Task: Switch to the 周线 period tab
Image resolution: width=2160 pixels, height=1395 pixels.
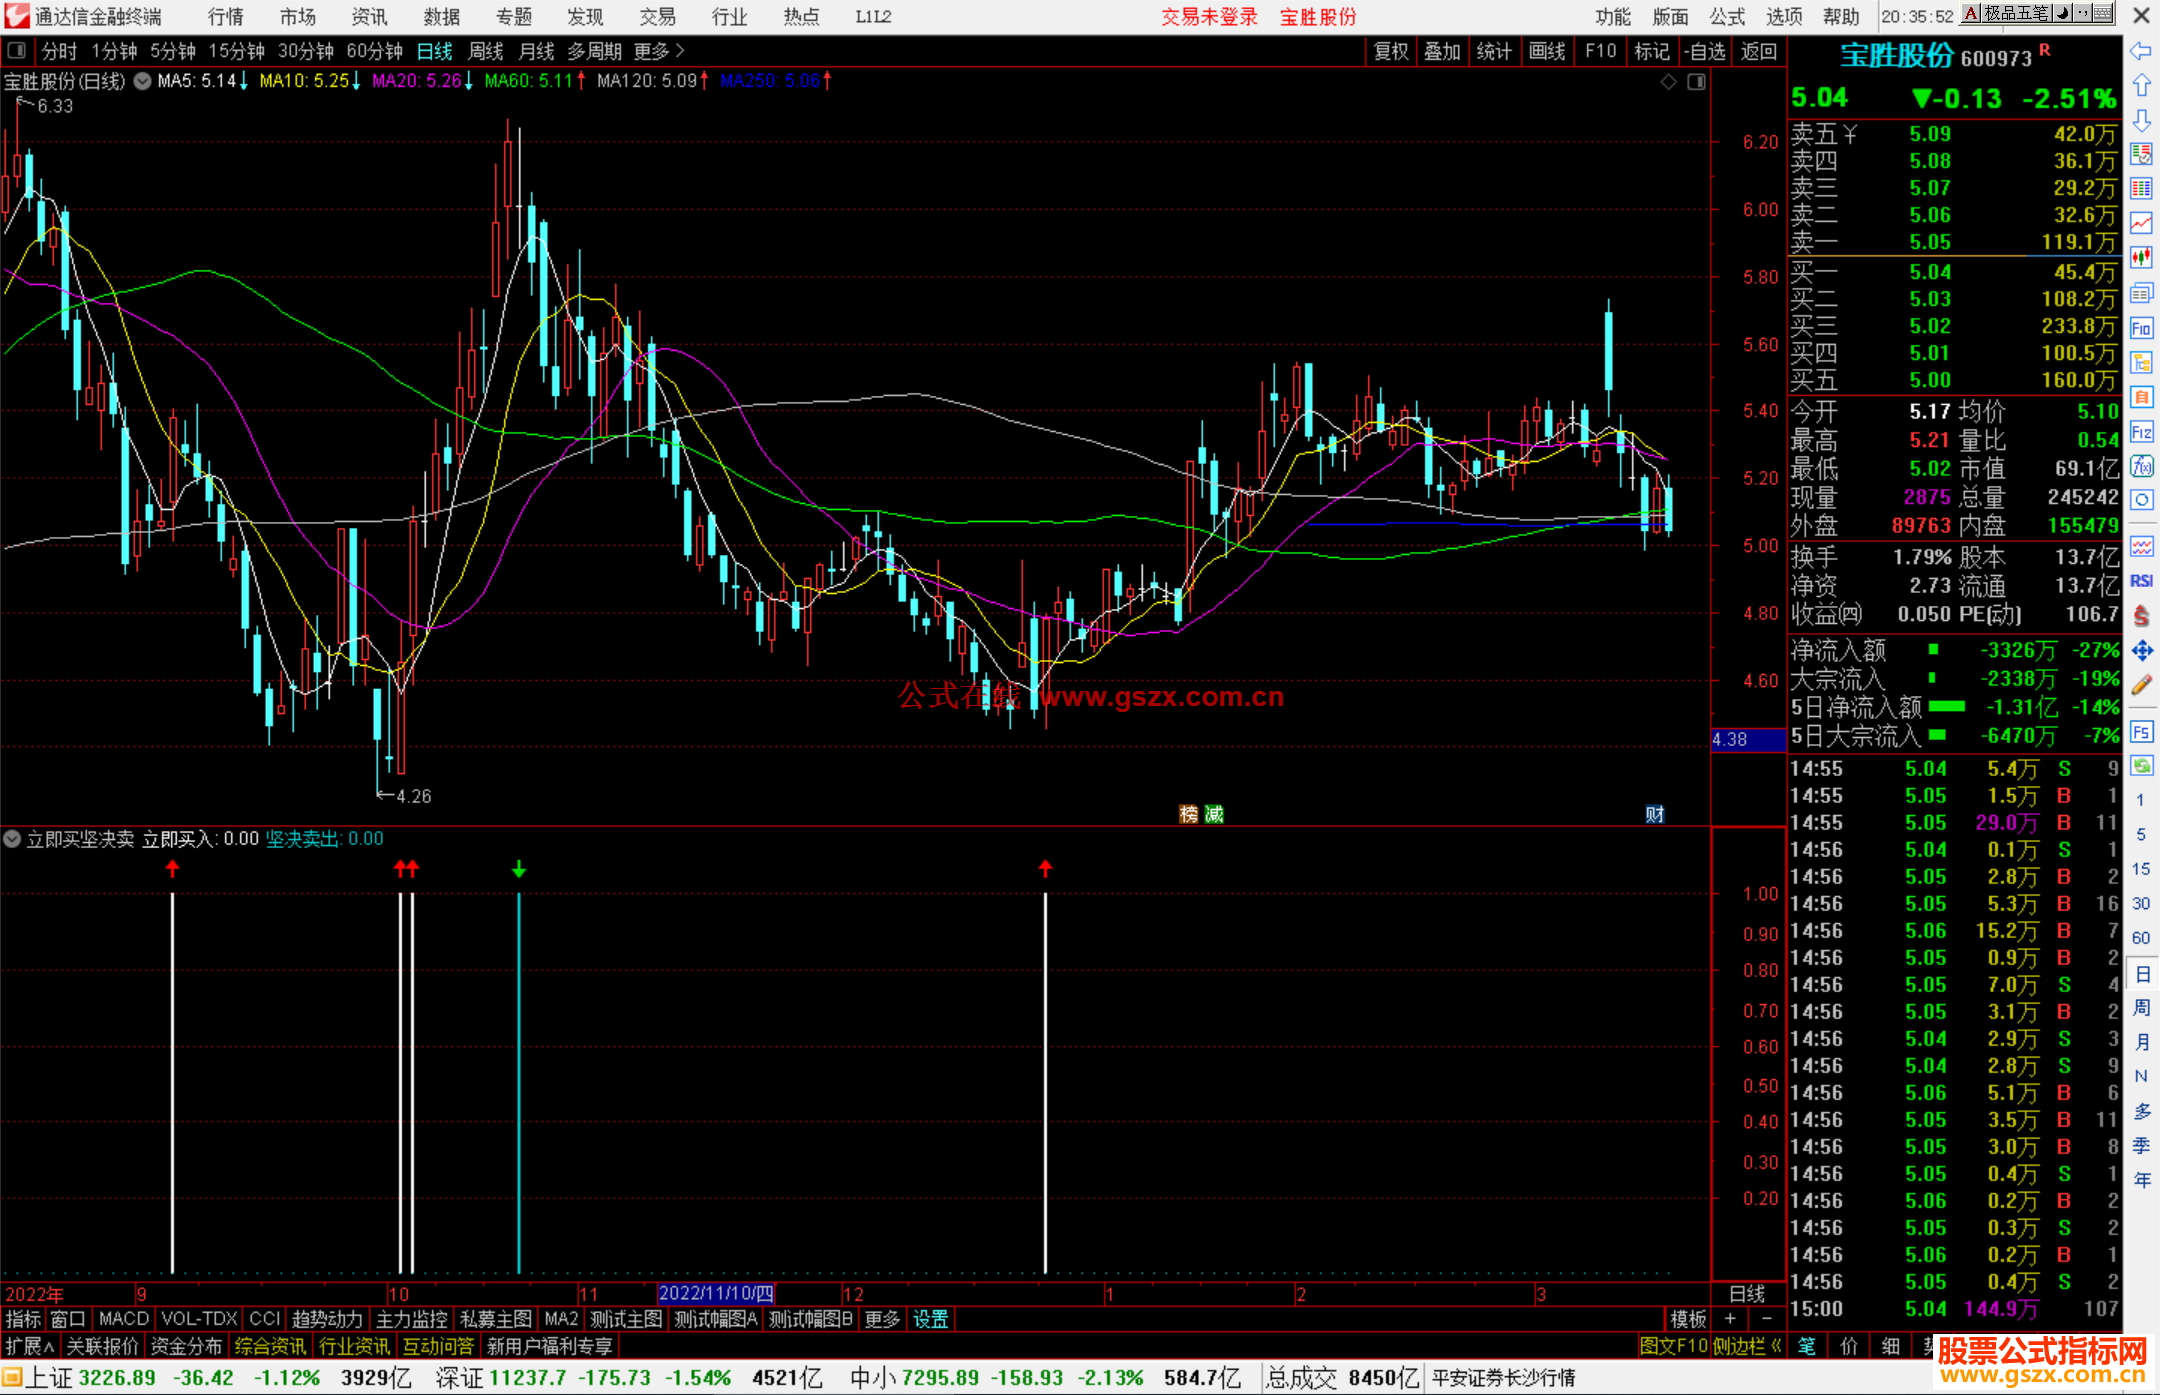Action: coord(486,51)
